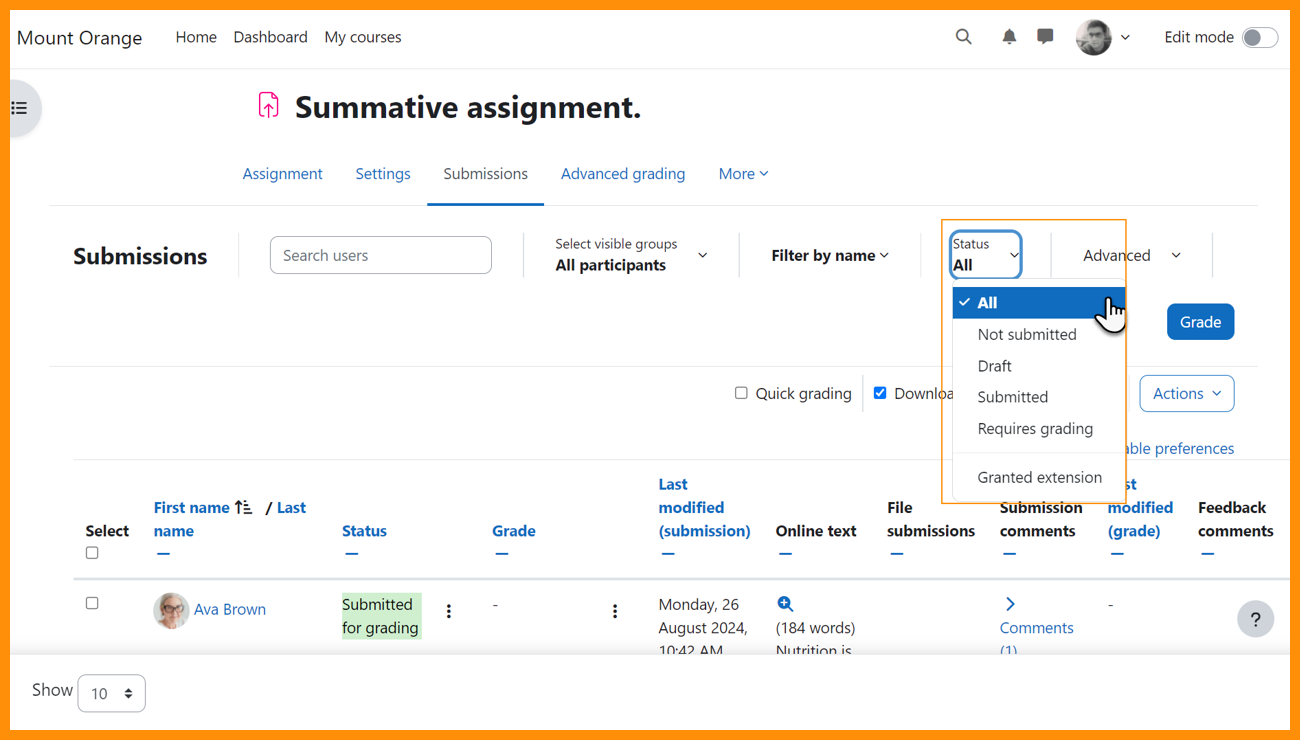Choose 'Requires grading' from the Status menu
Viewport: 1300px width, 740px height.
tap(1035, 429)
